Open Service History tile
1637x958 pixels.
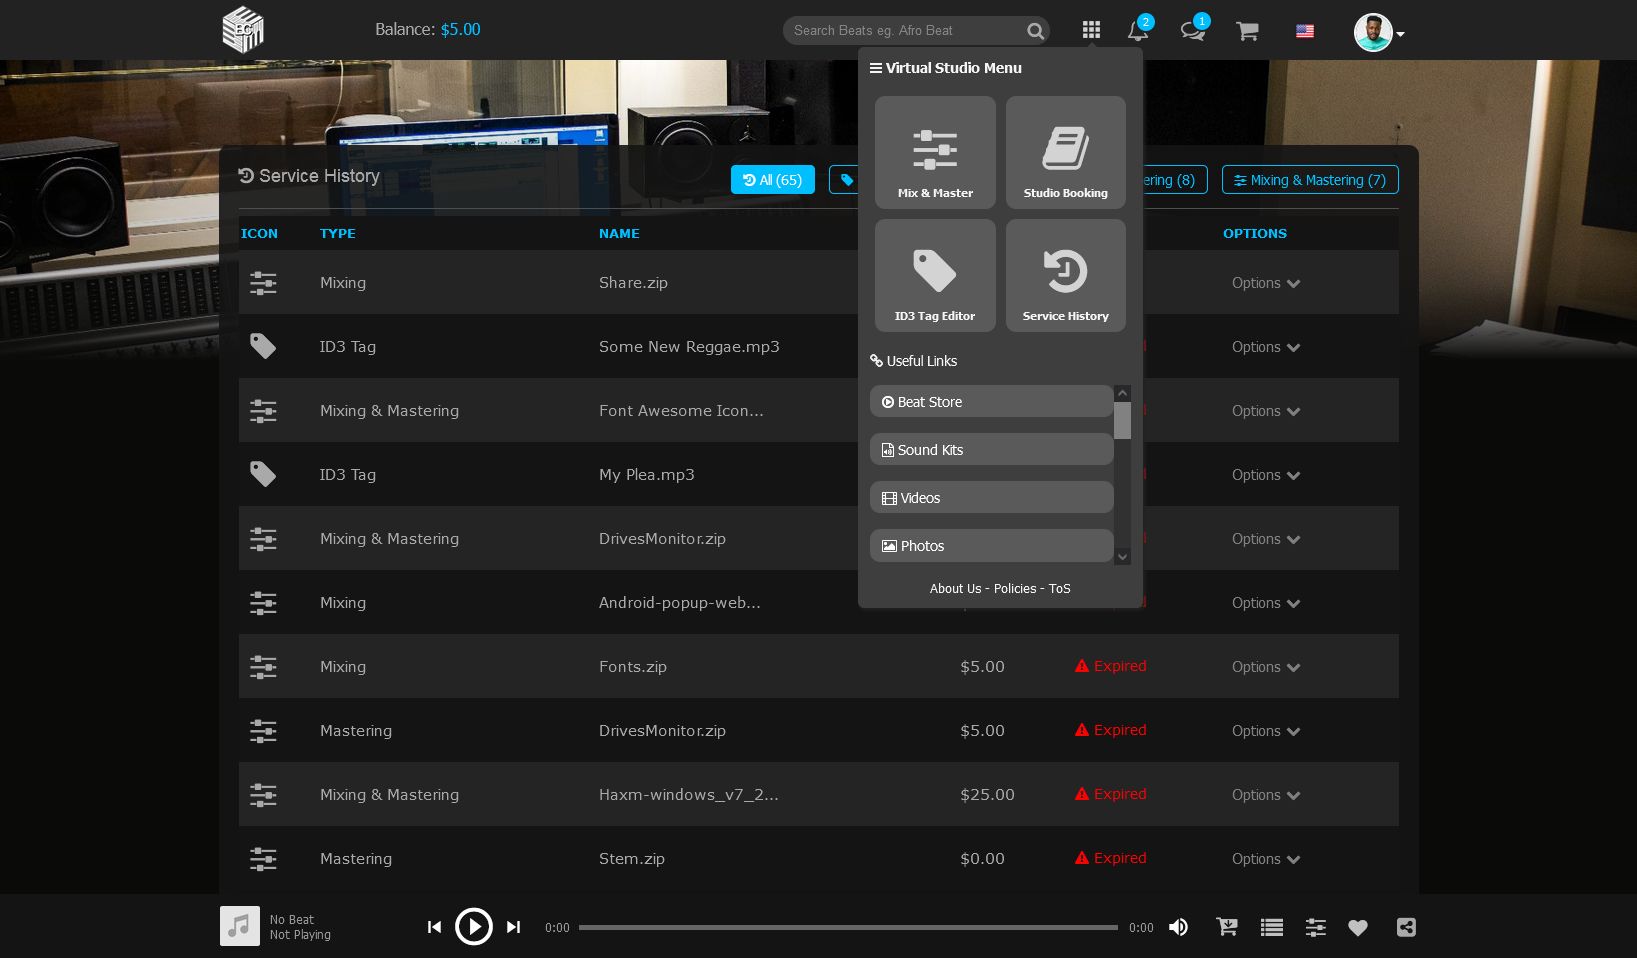click(1065, 276)
